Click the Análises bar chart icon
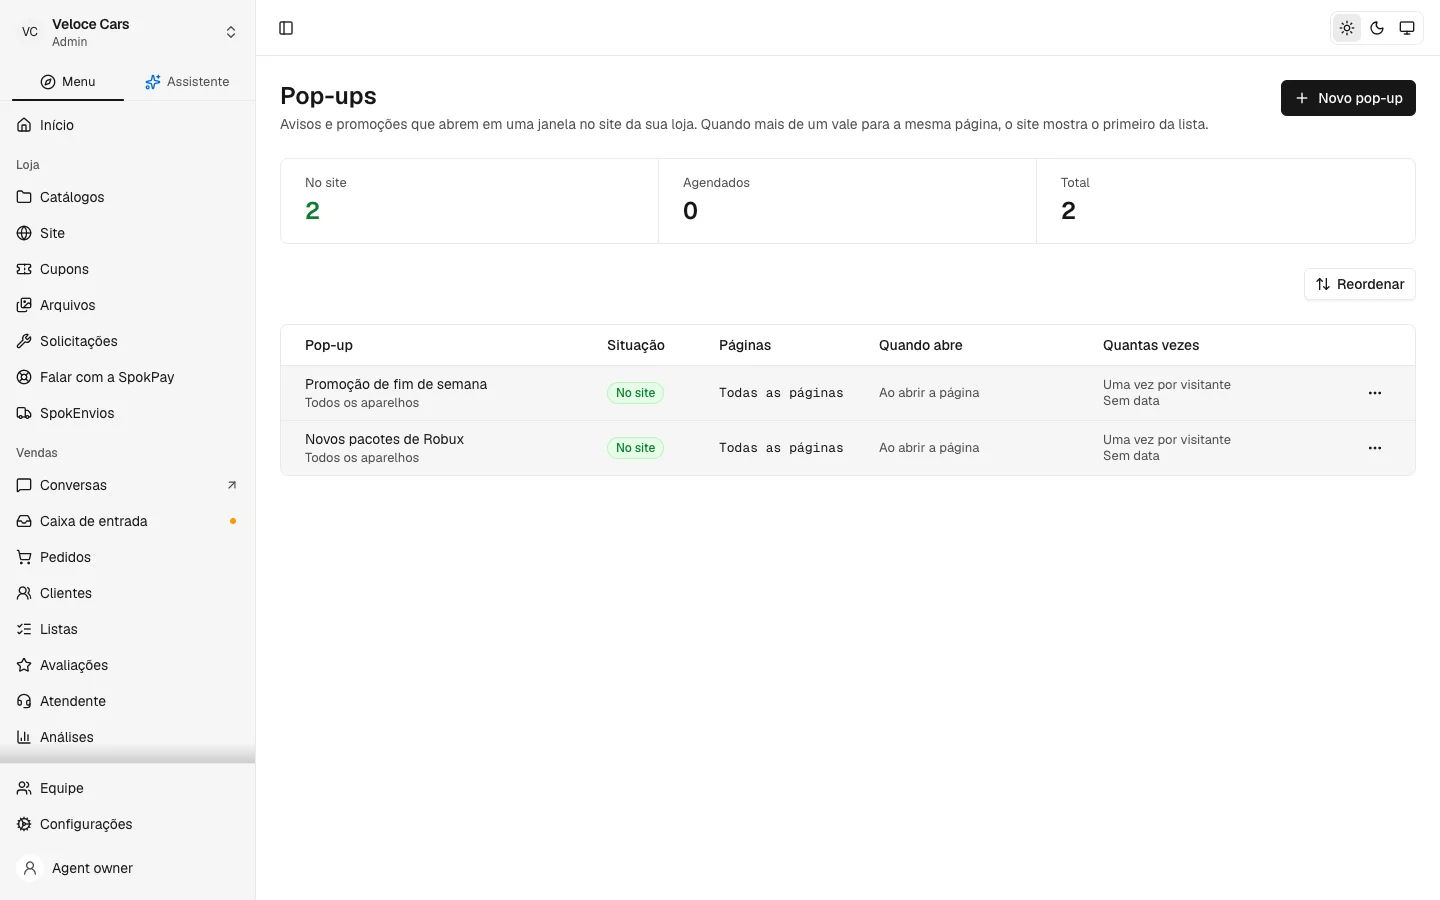Screen dimensions: 1440x900 point(24,737)
